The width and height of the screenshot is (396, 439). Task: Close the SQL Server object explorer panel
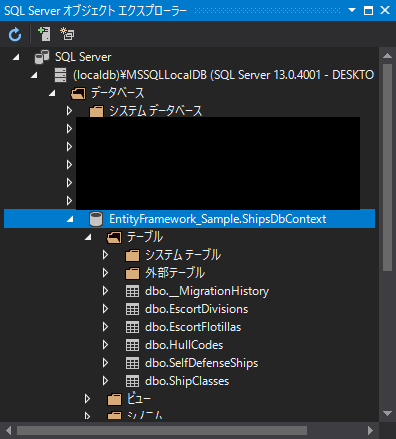tap(385, 10)
